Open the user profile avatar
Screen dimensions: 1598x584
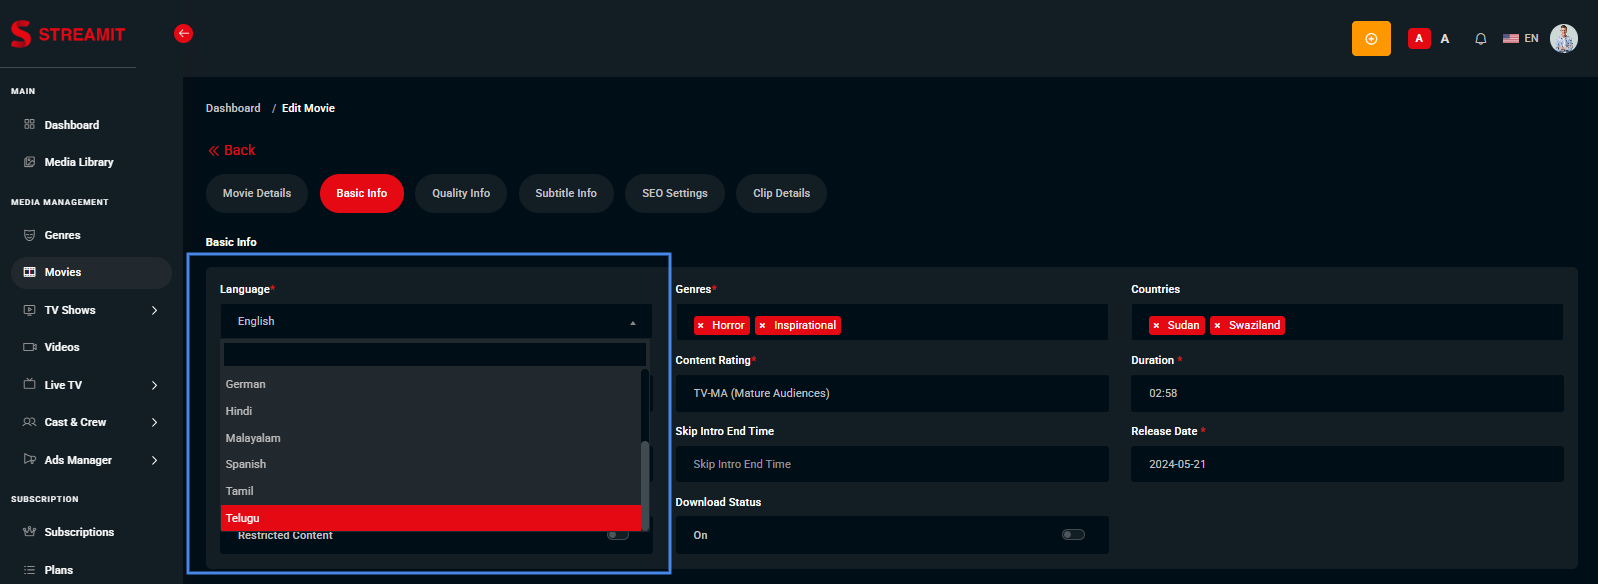[1563, 38]
